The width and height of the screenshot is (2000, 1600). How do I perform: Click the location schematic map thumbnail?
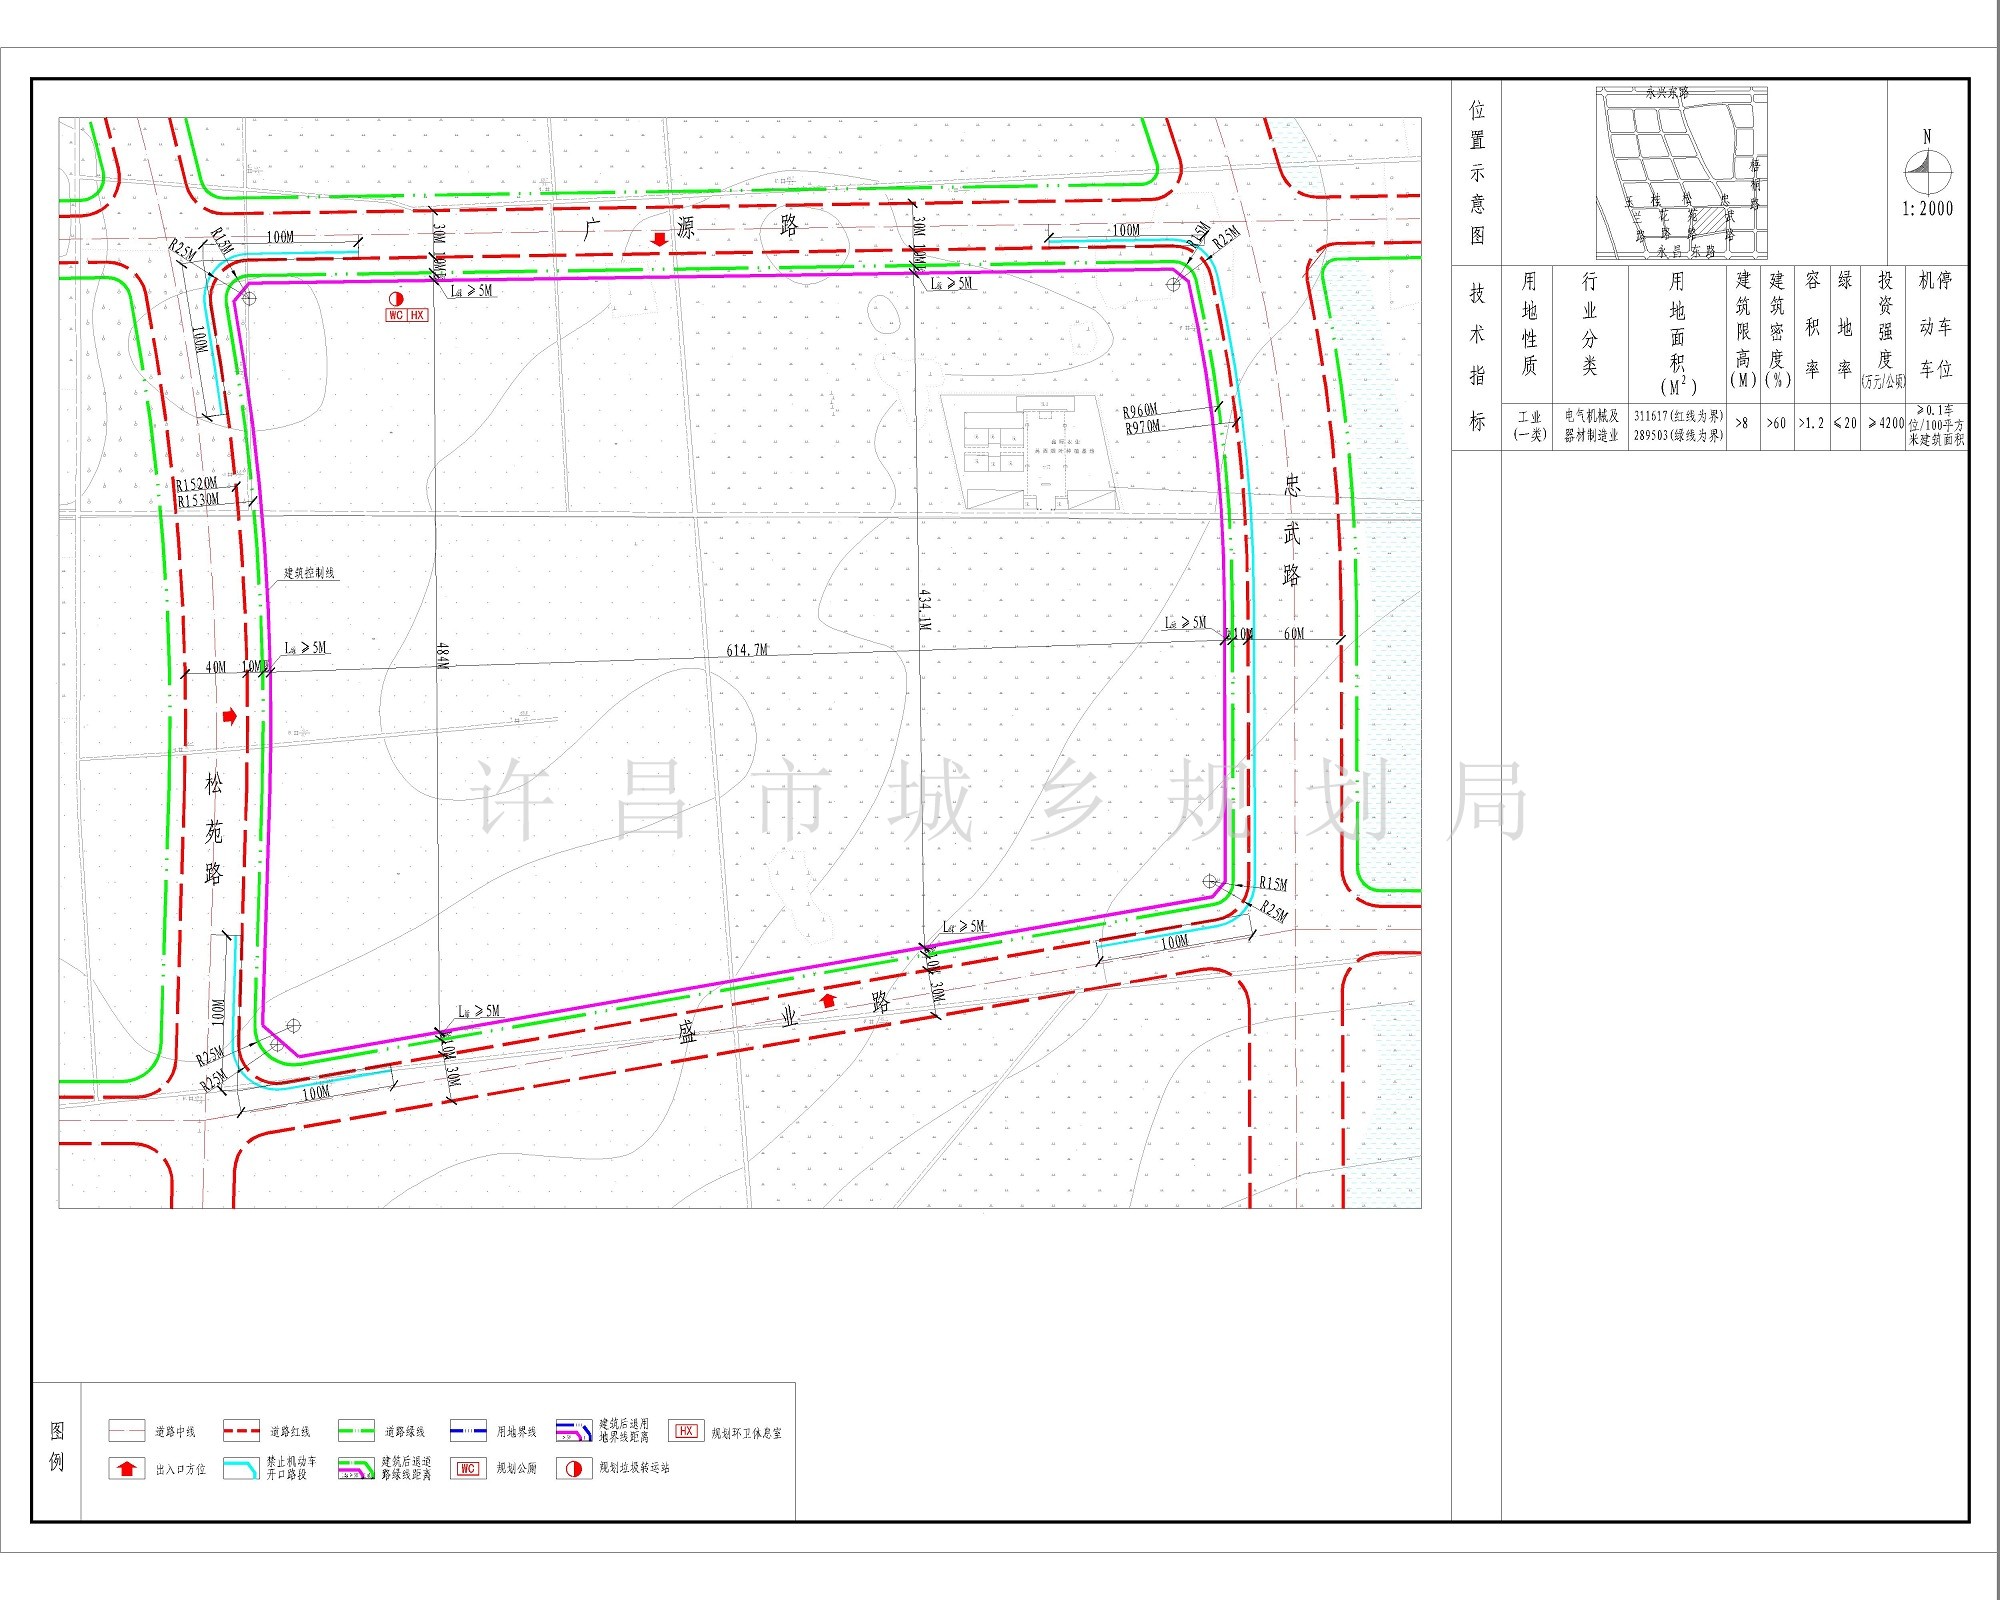coord(1681,173)
